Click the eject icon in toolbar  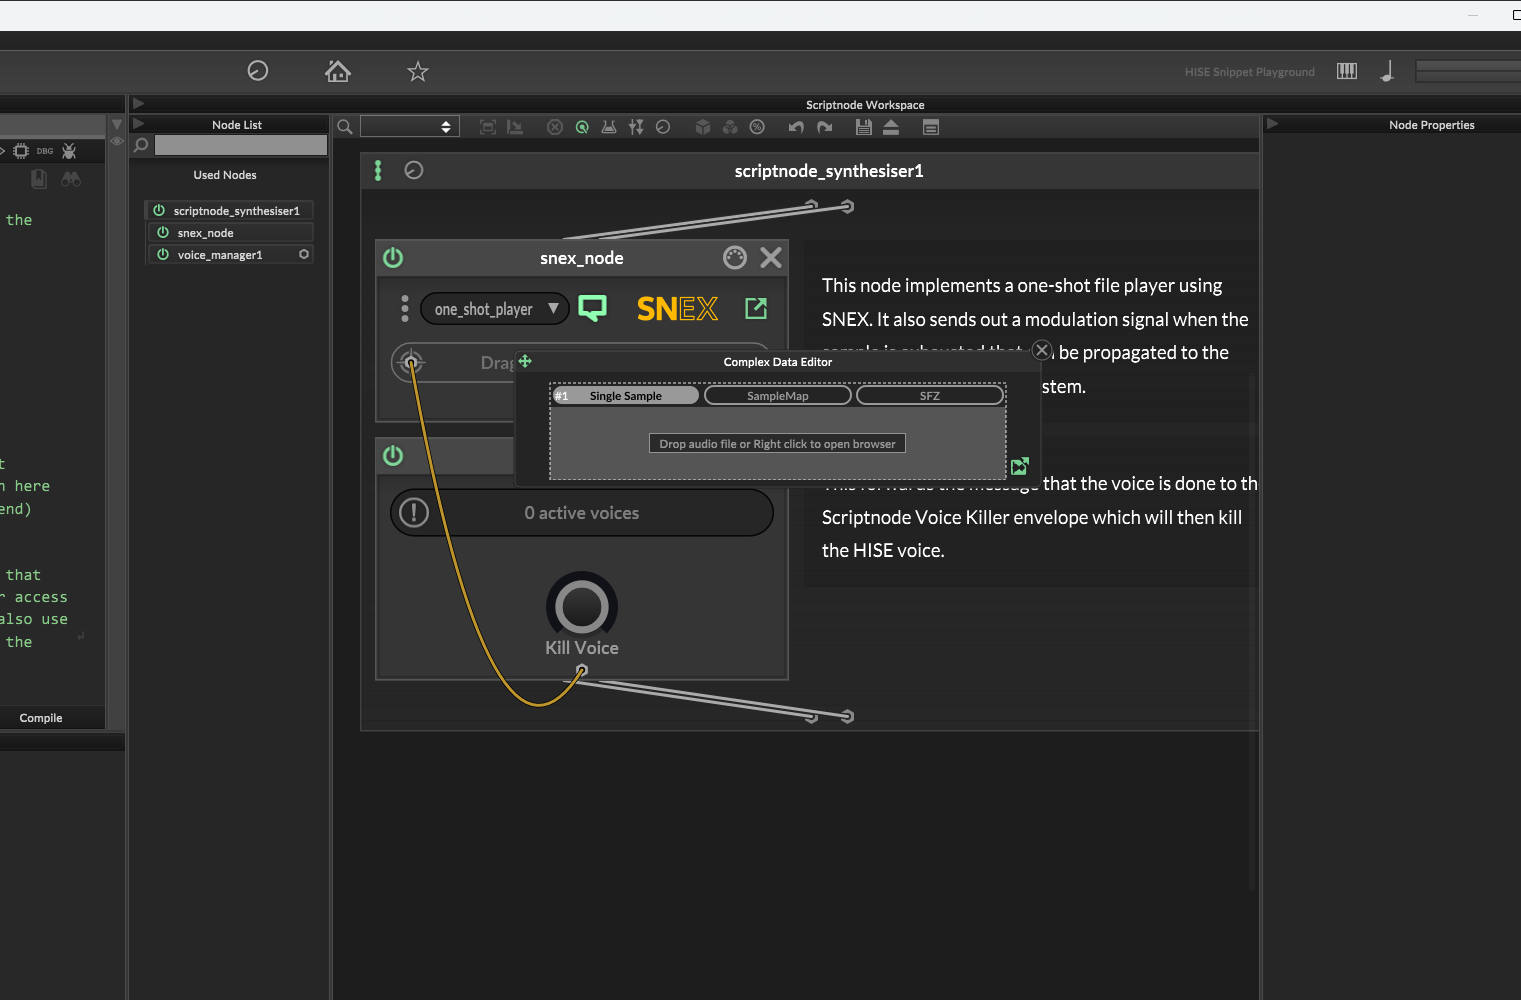coord(891,127)
